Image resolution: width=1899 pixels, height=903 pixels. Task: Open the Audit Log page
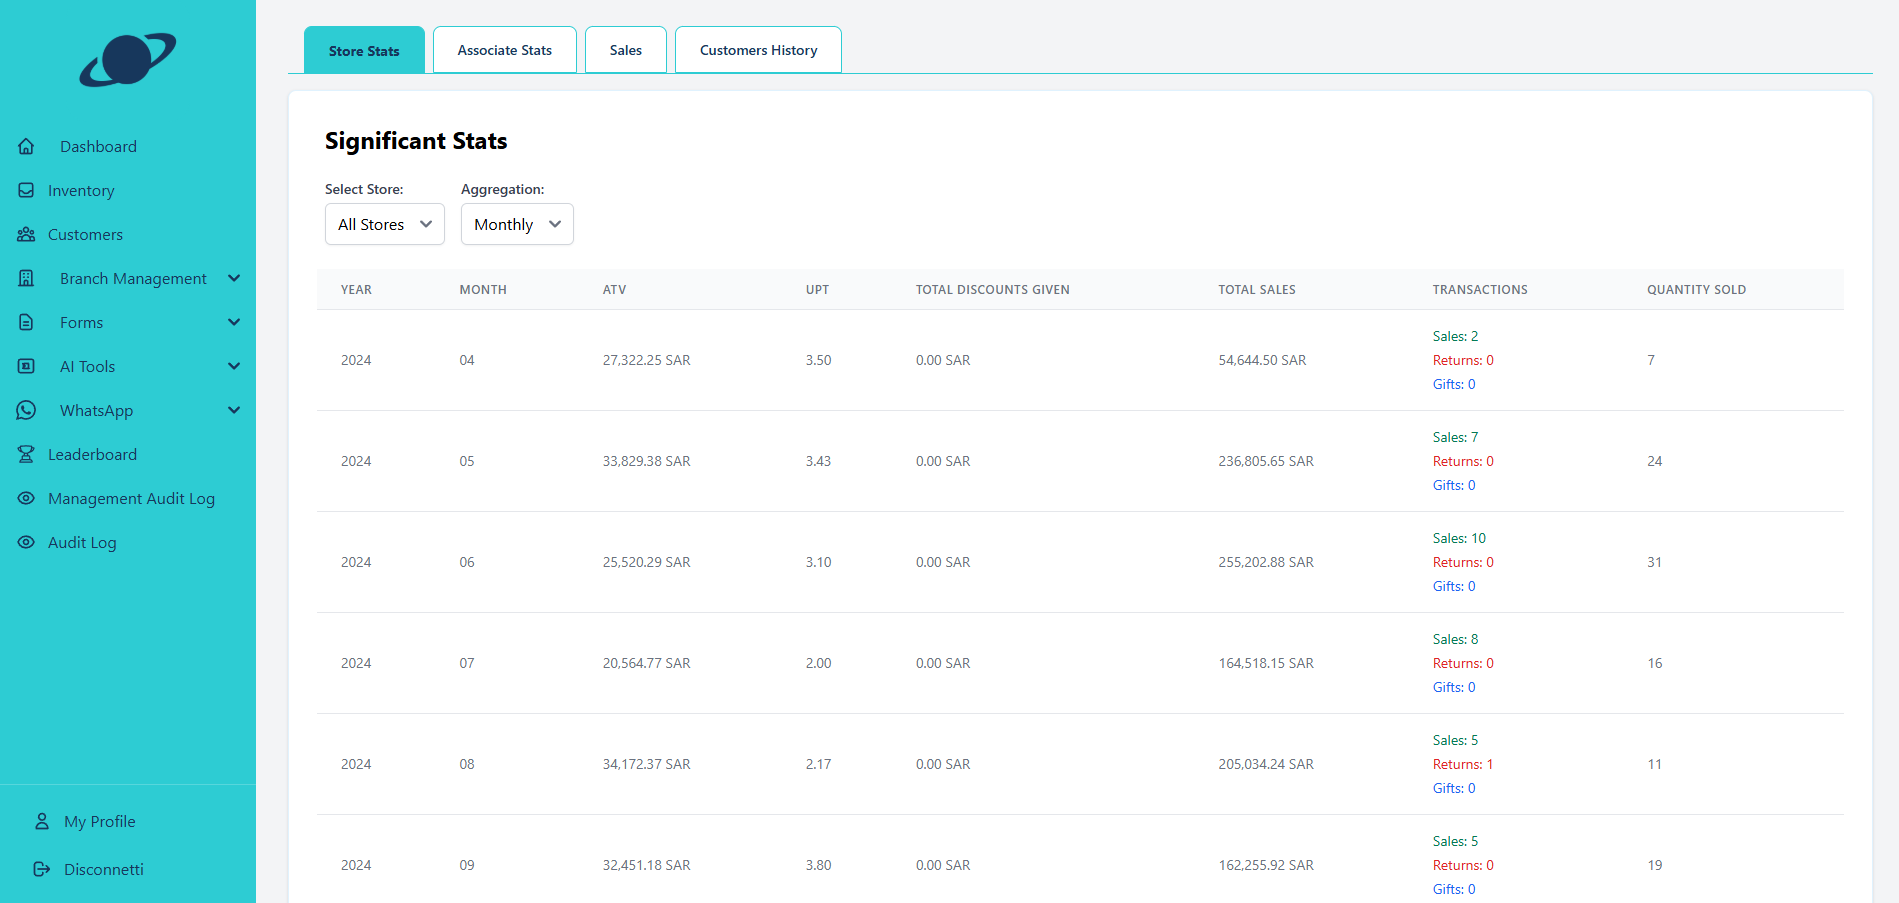[x=82, y=542]
